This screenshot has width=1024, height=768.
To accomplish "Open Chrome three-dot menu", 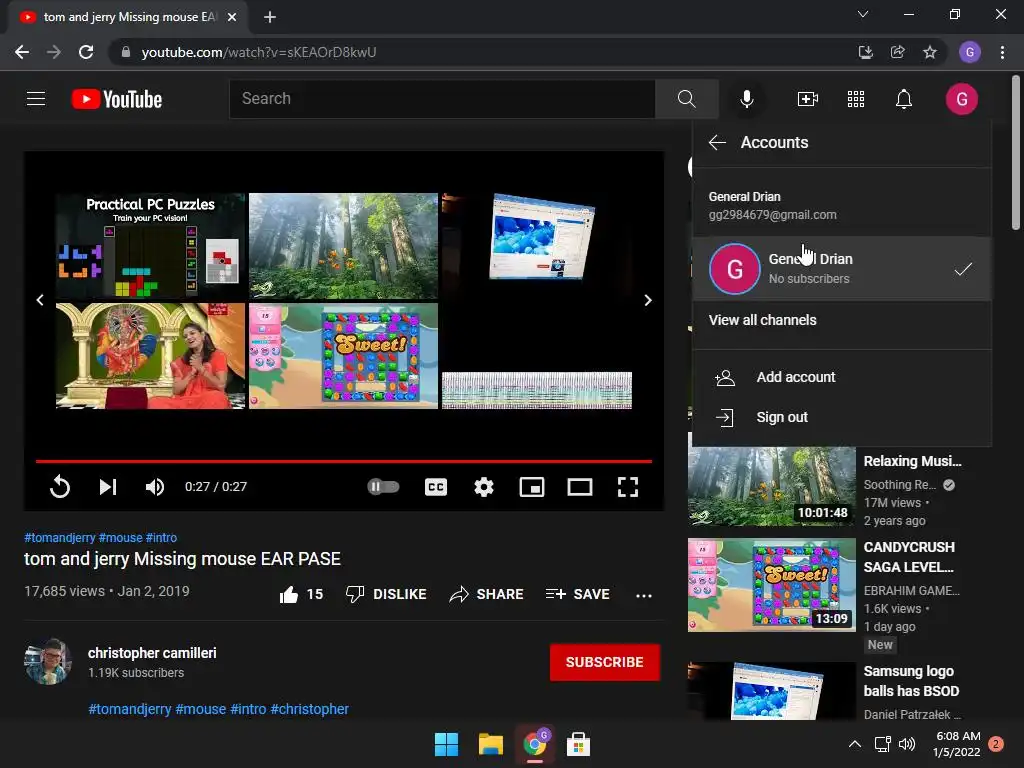I will point(1002,52).
